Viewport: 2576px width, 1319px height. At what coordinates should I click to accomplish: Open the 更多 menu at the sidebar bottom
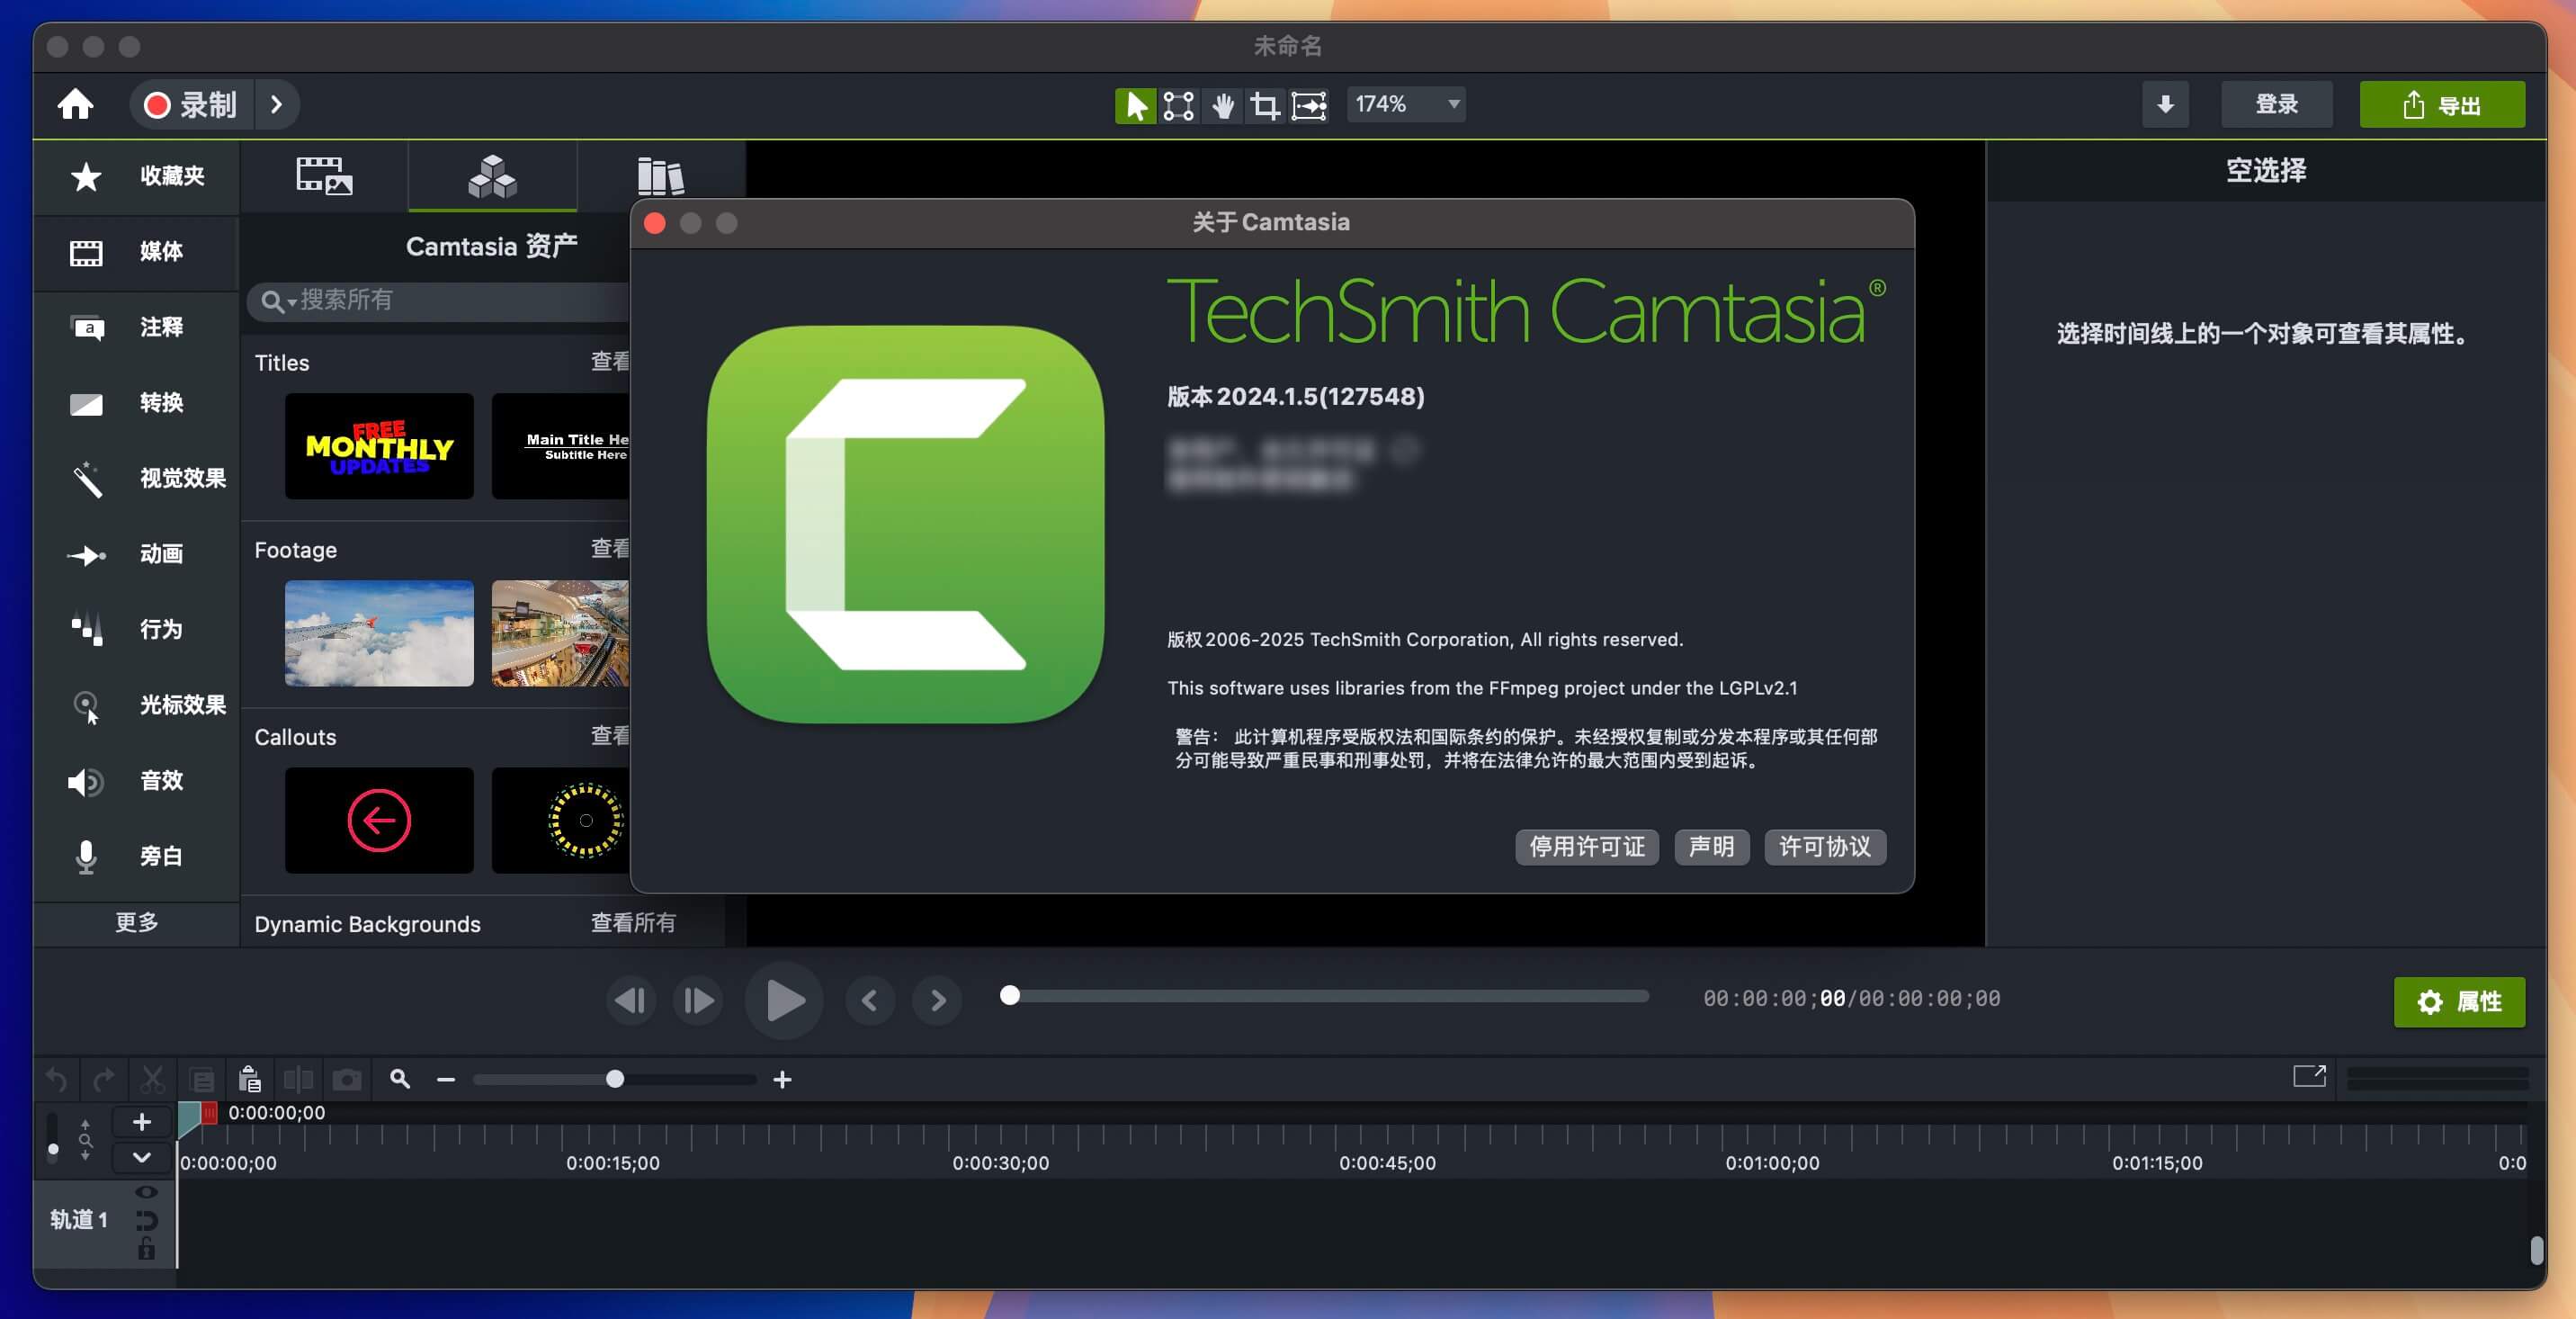(137, 923)
